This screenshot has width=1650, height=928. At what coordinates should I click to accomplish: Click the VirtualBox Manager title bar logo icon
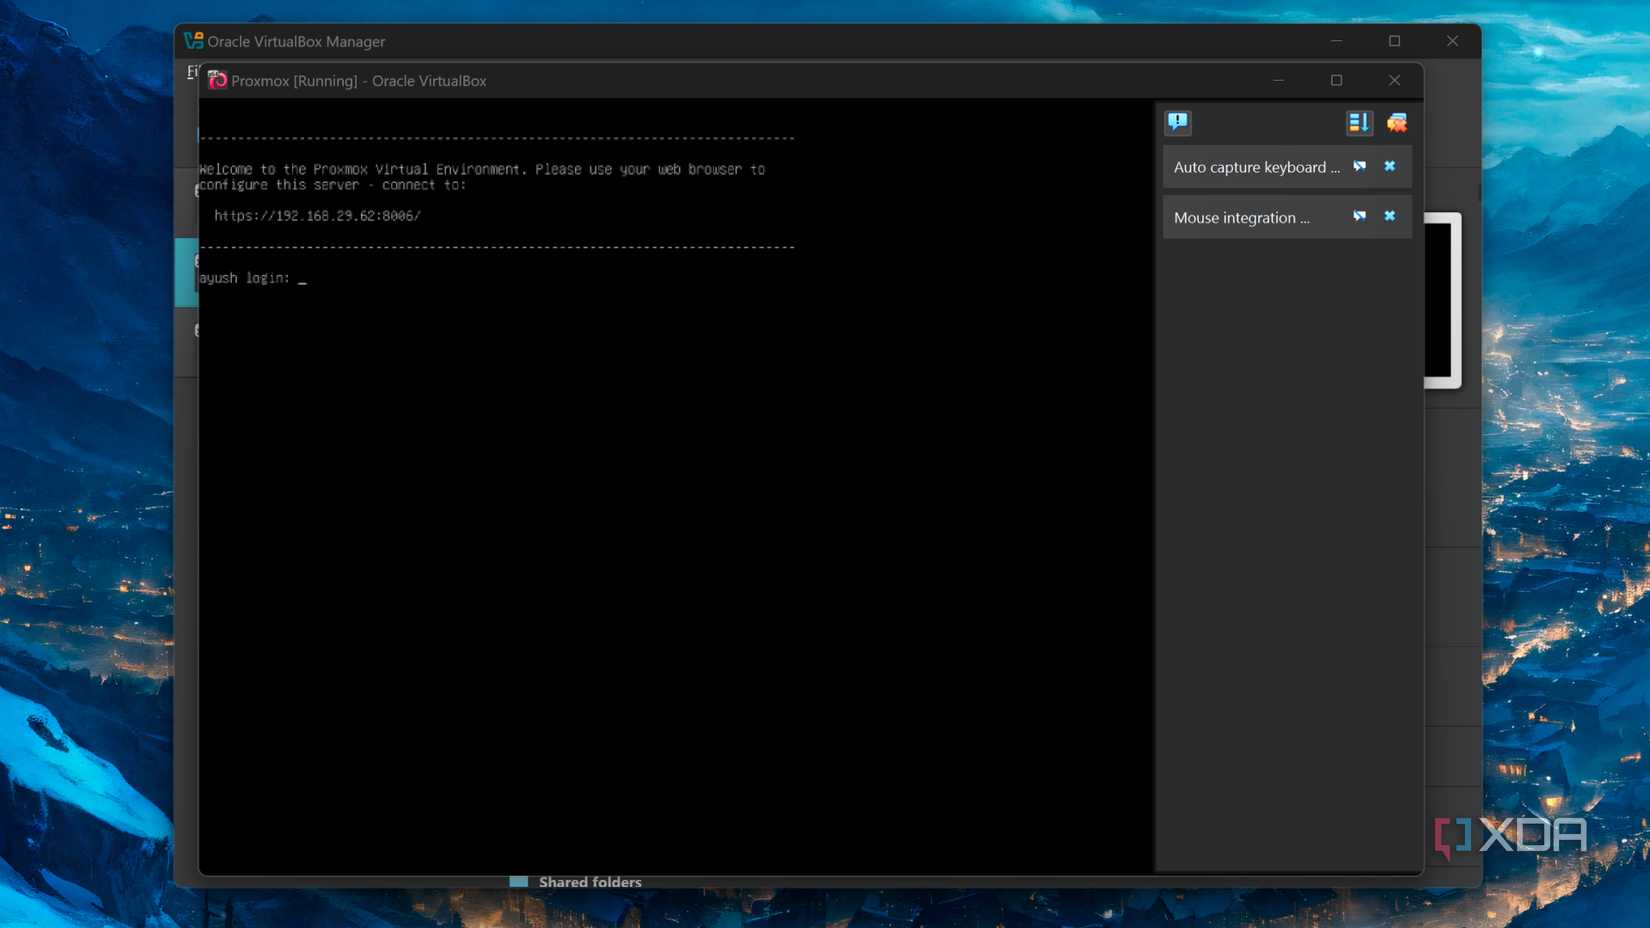click(193, 41)
